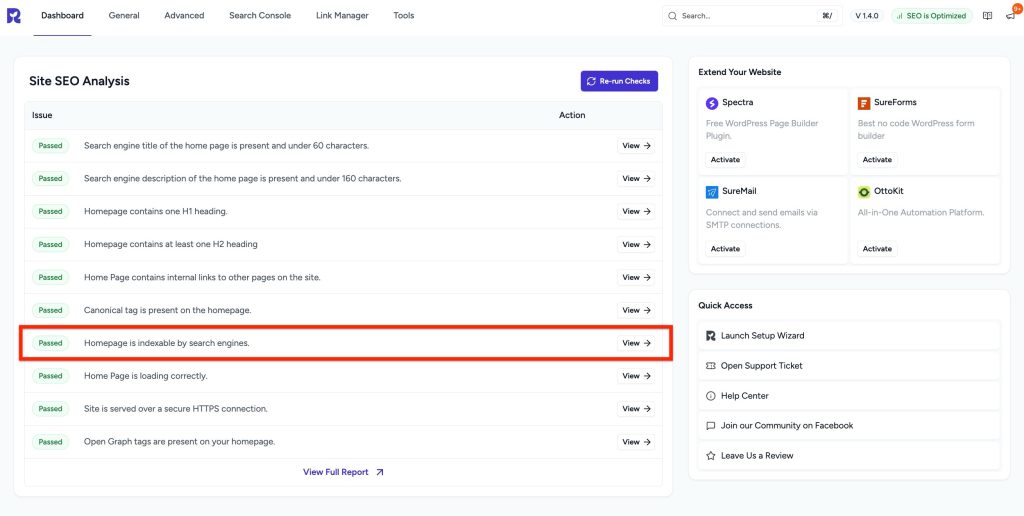The image size is (1024, 516).
Task: Click the SureMail plugin logo
Action: (x=712, y=192)
